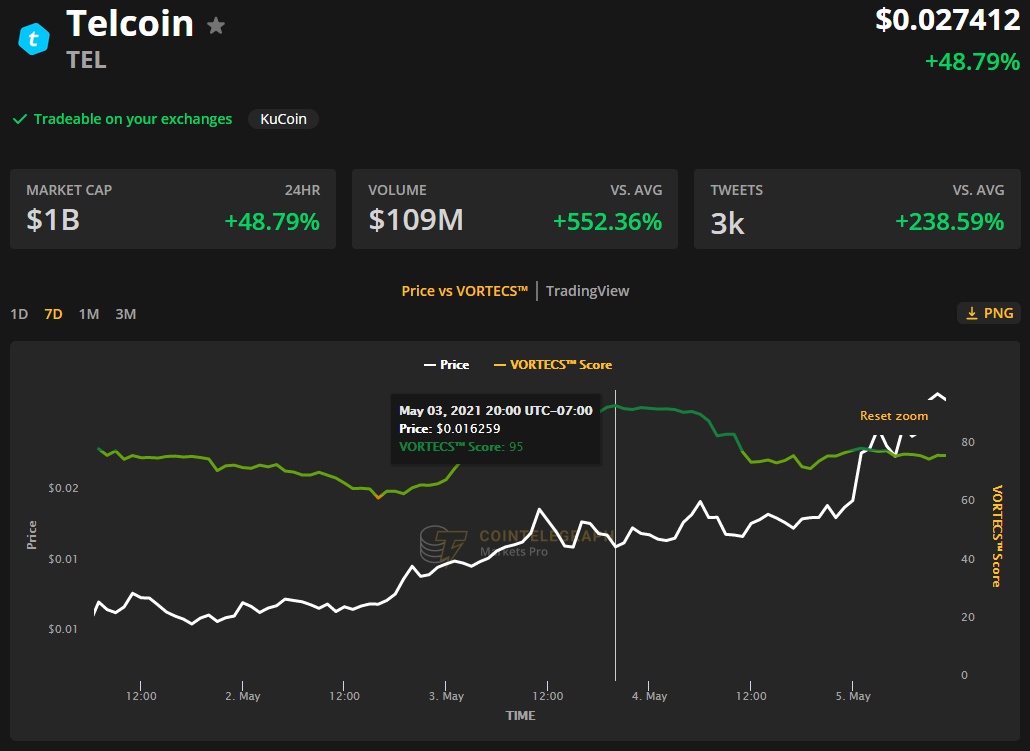Click the chart tooltip showing May 03, 2021

496,429
